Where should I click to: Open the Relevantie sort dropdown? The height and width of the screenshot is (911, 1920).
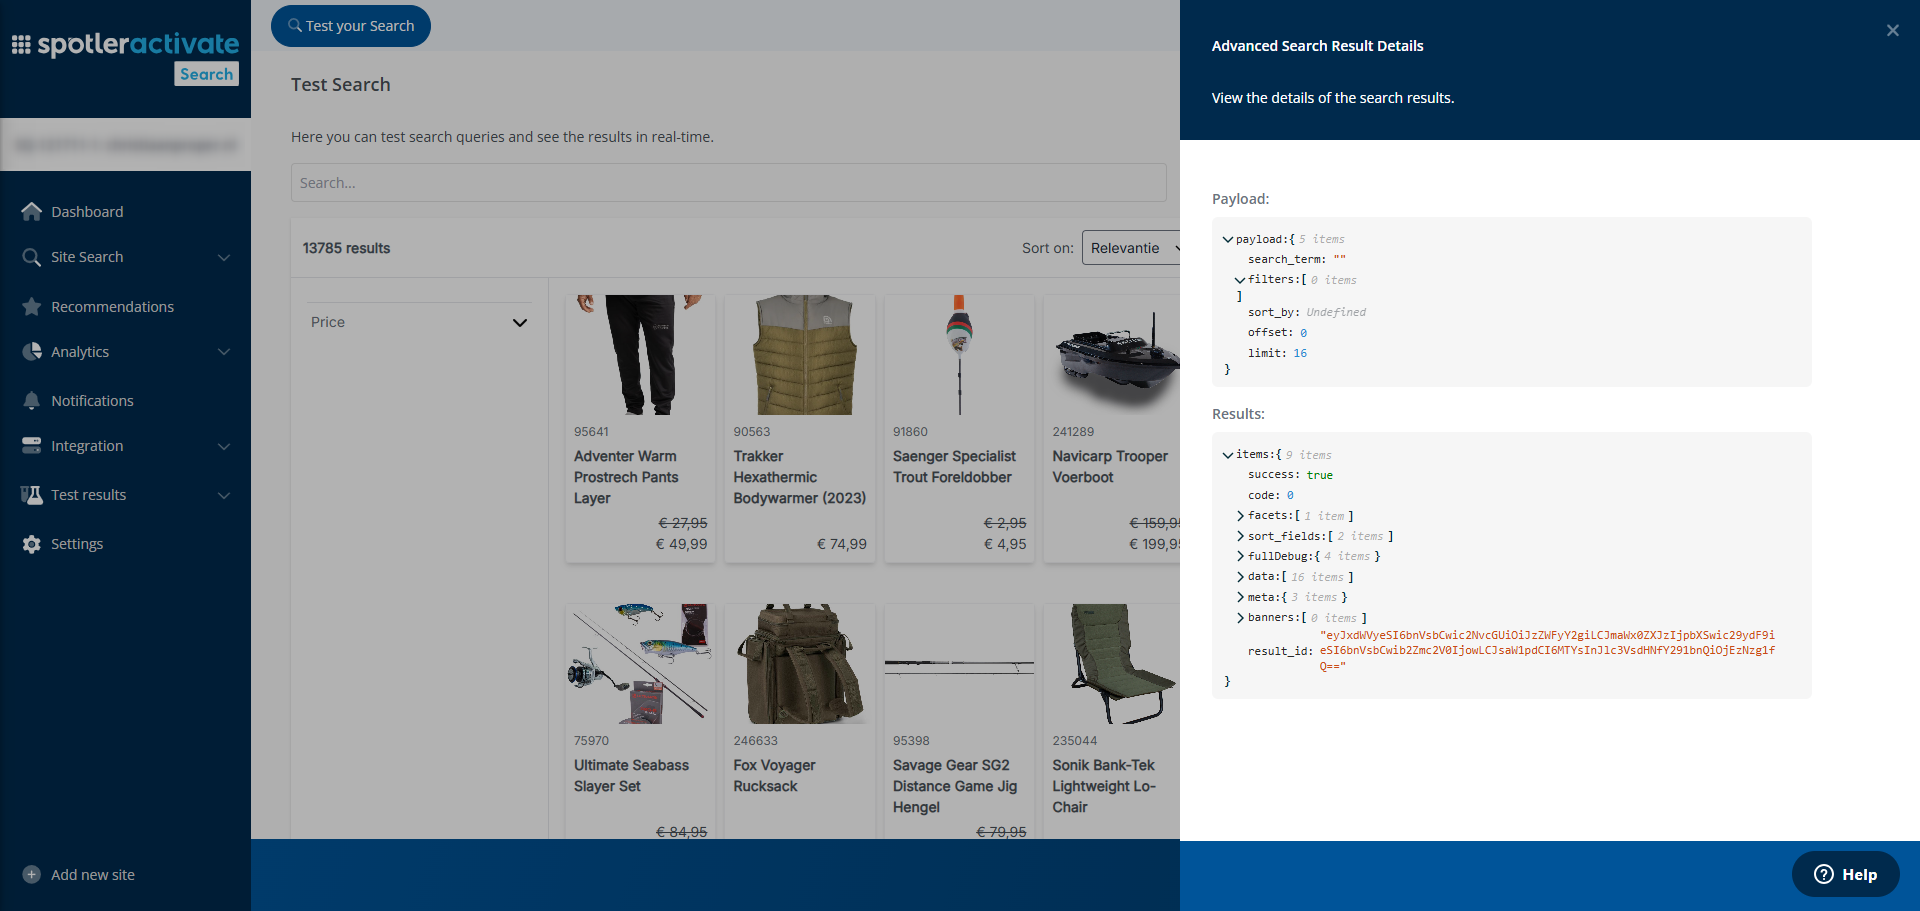(1131, 248)
